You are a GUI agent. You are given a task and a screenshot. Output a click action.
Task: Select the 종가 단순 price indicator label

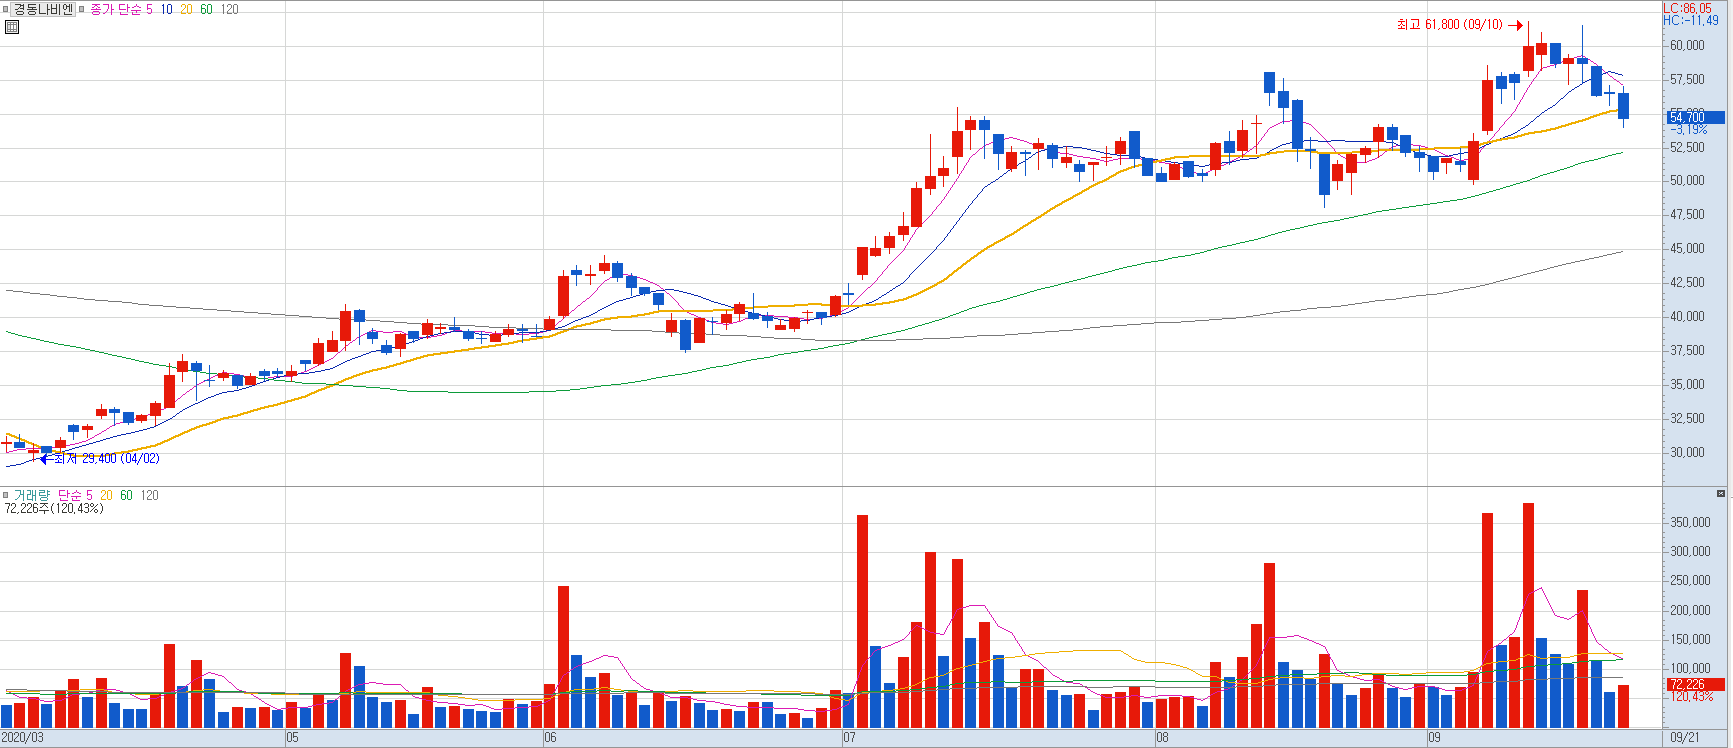coord(116,9)
